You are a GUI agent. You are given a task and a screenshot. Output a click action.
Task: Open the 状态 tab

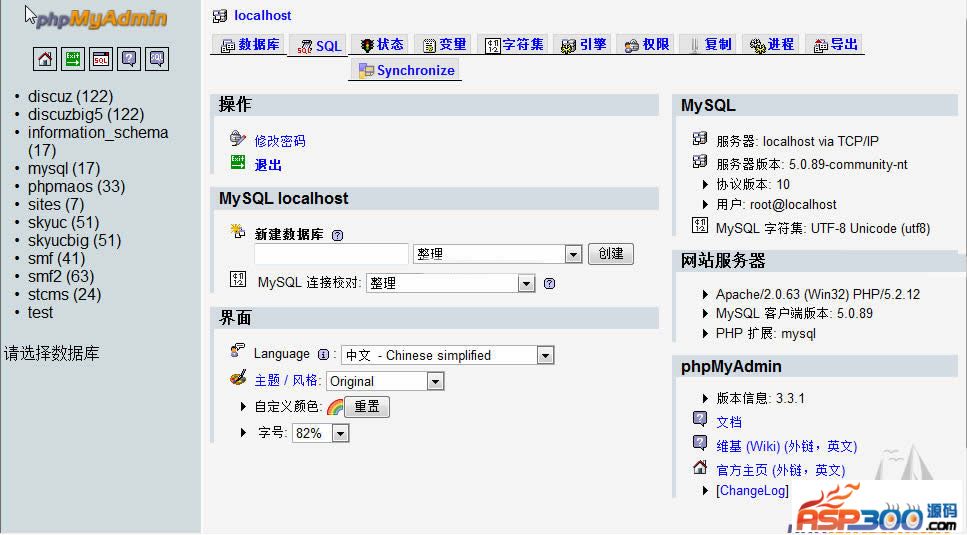click(x=382, y=44)
